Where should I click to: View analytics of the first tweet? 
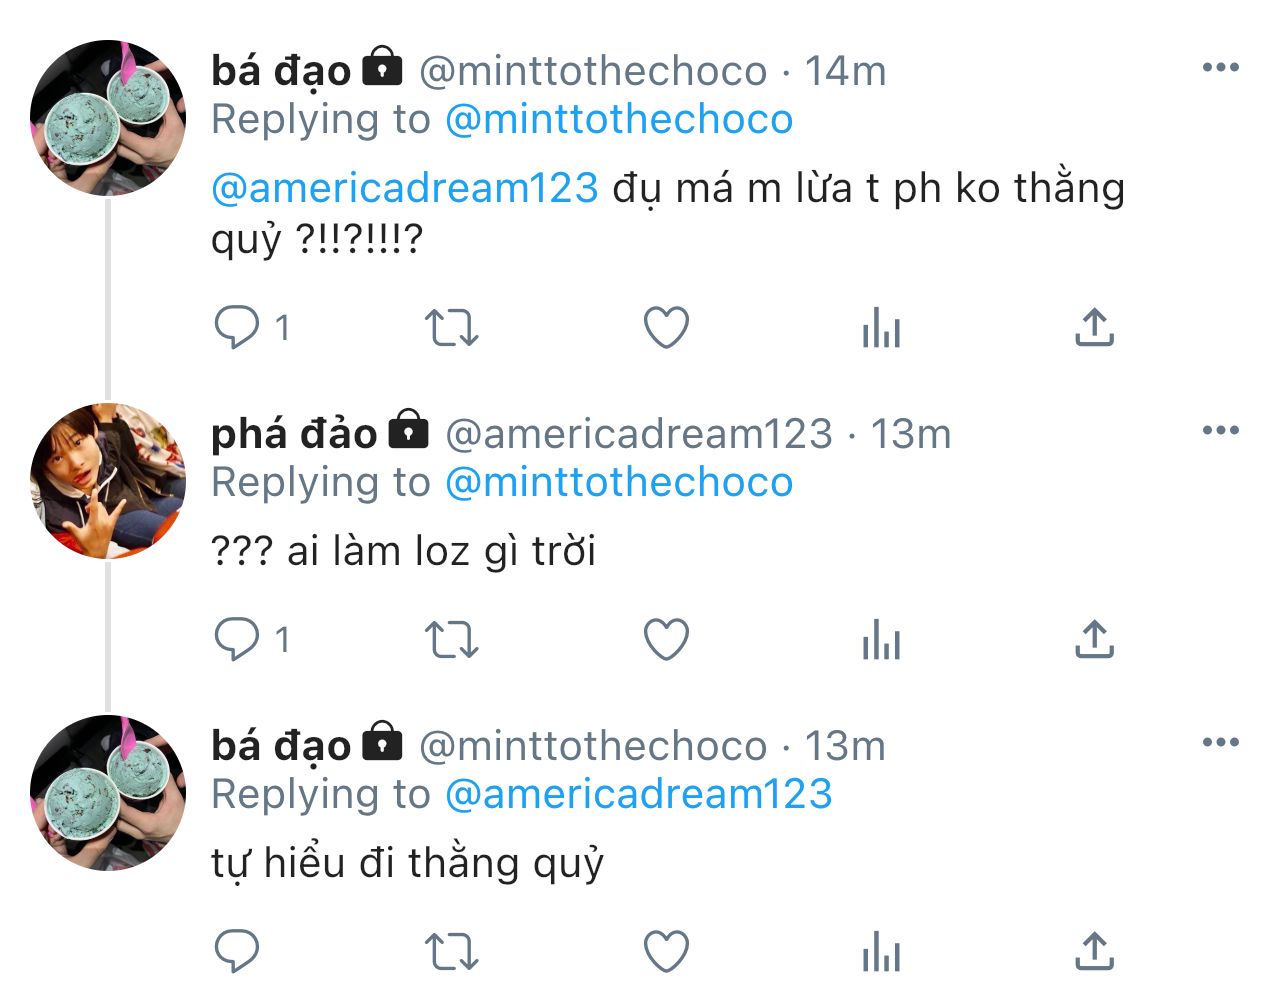point(881,327)
